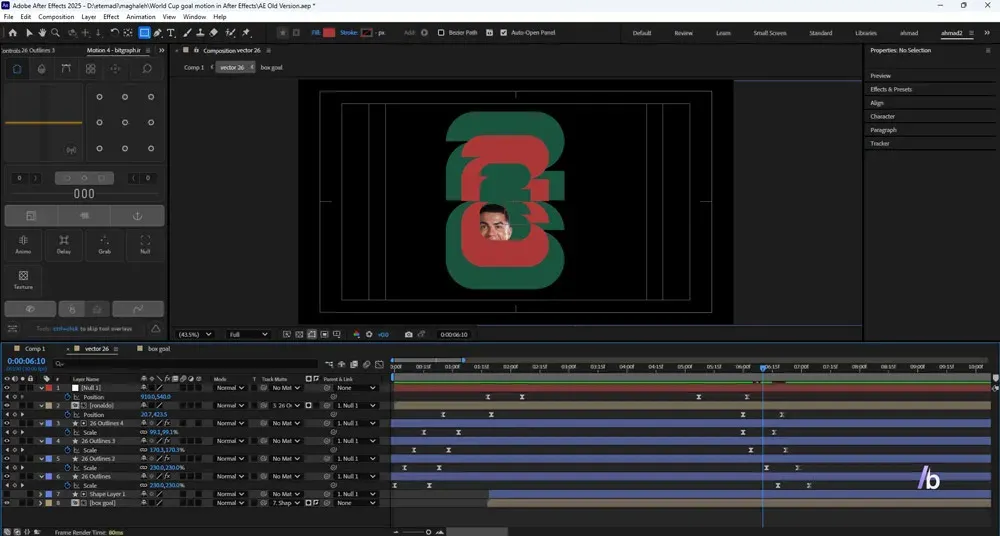The width and height of the screenshot is (1000, 536).
Task: Open the search icon in Motion panel
Action: pyautogui.click(x=147, y=69)
